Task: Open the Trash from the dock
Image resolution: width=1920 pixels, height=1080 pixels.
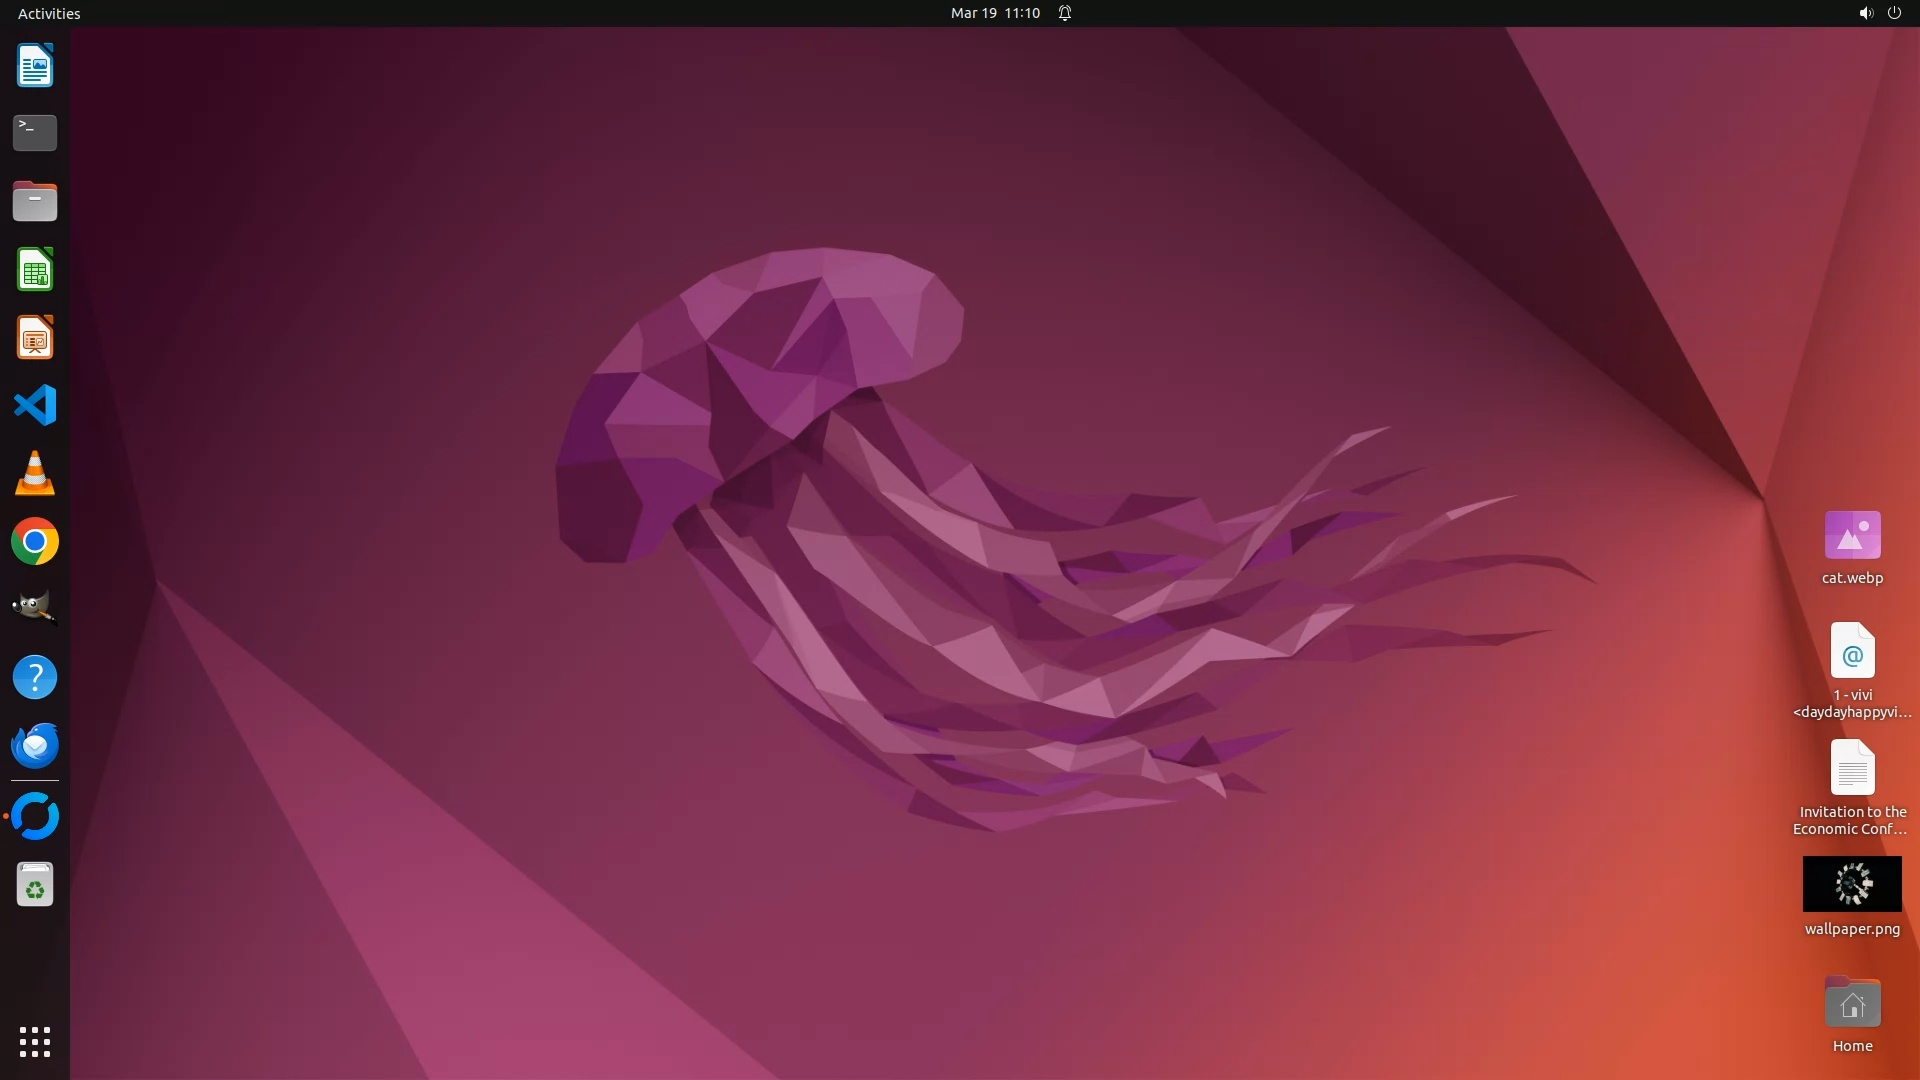Action: [35, 885]
